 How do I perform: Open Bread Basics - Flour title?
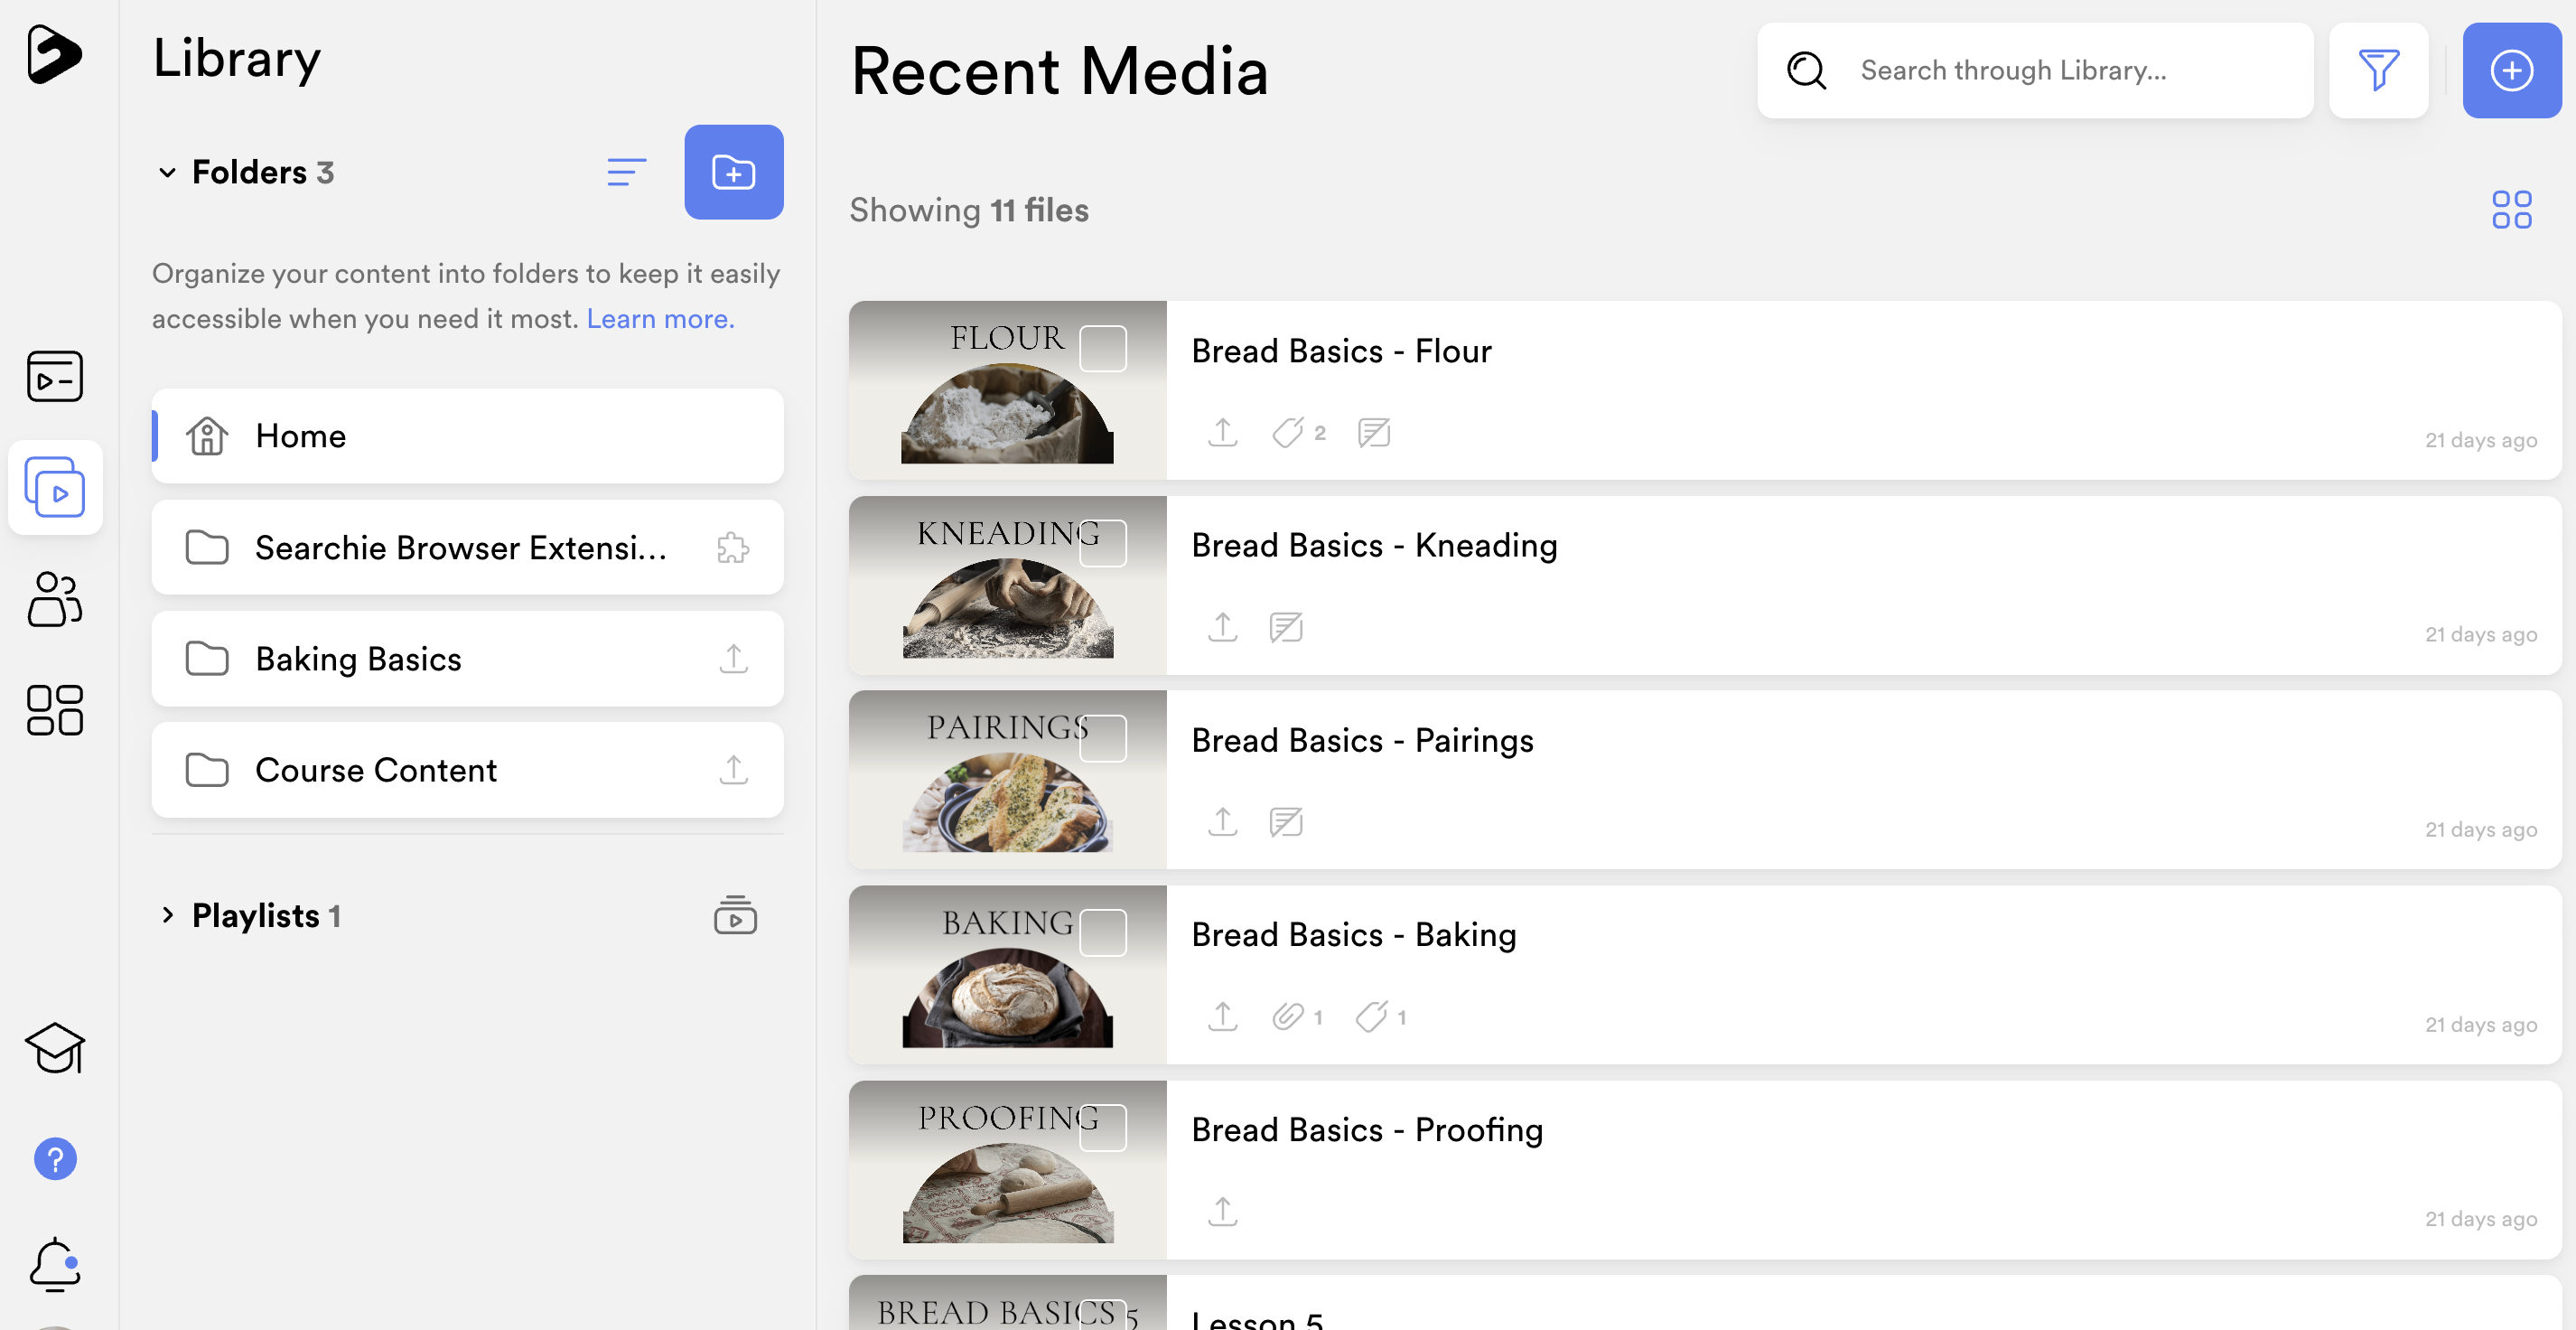click(1341, 351)
